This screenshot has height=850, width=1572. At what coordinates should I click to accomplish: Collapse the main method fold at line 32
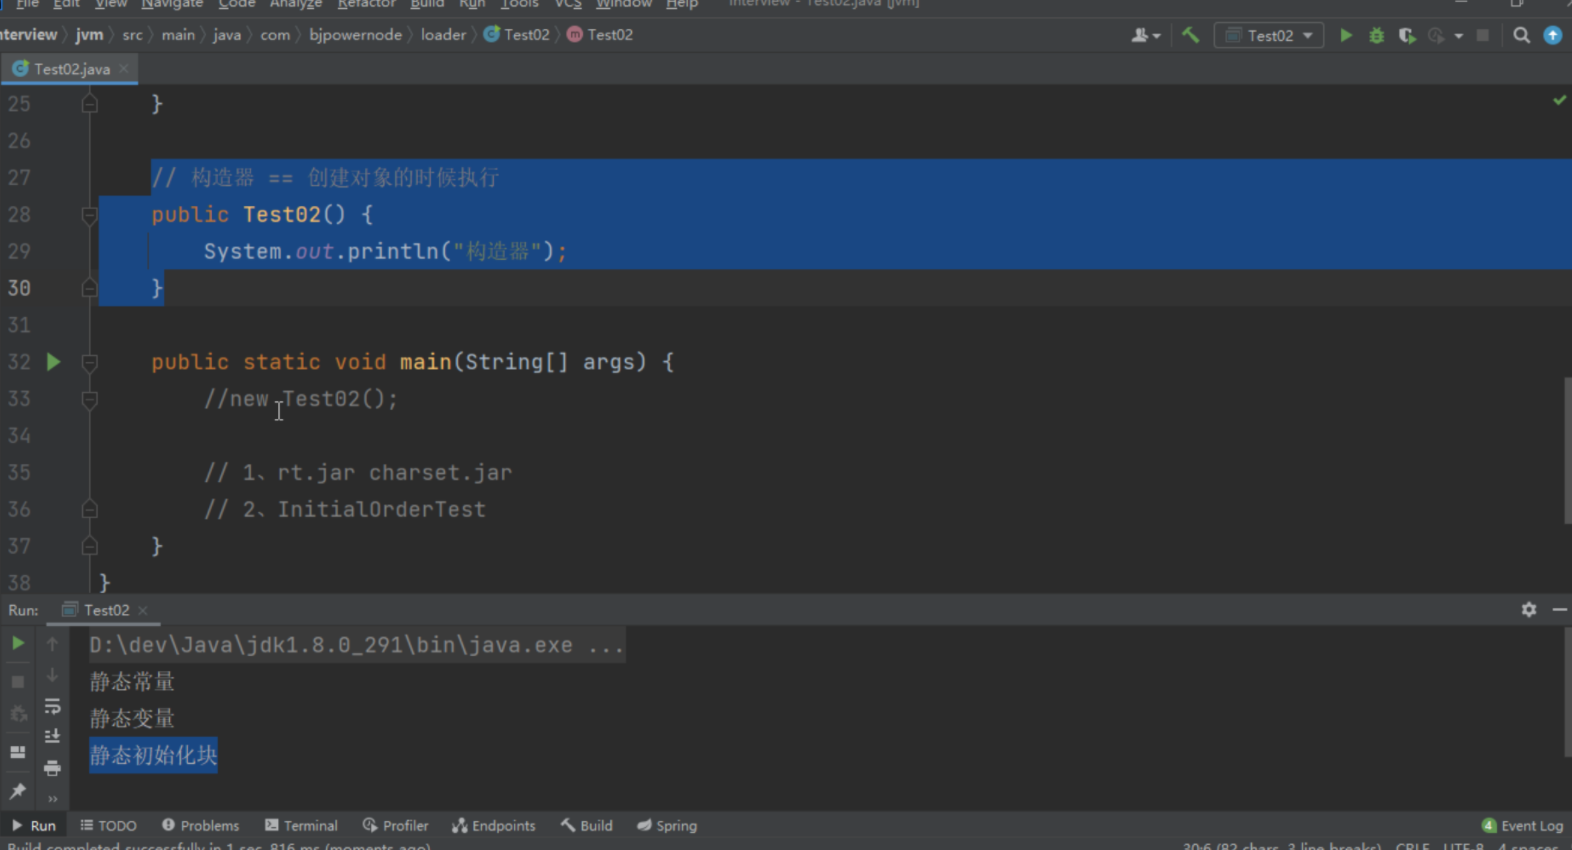click(x=89, y=362)
